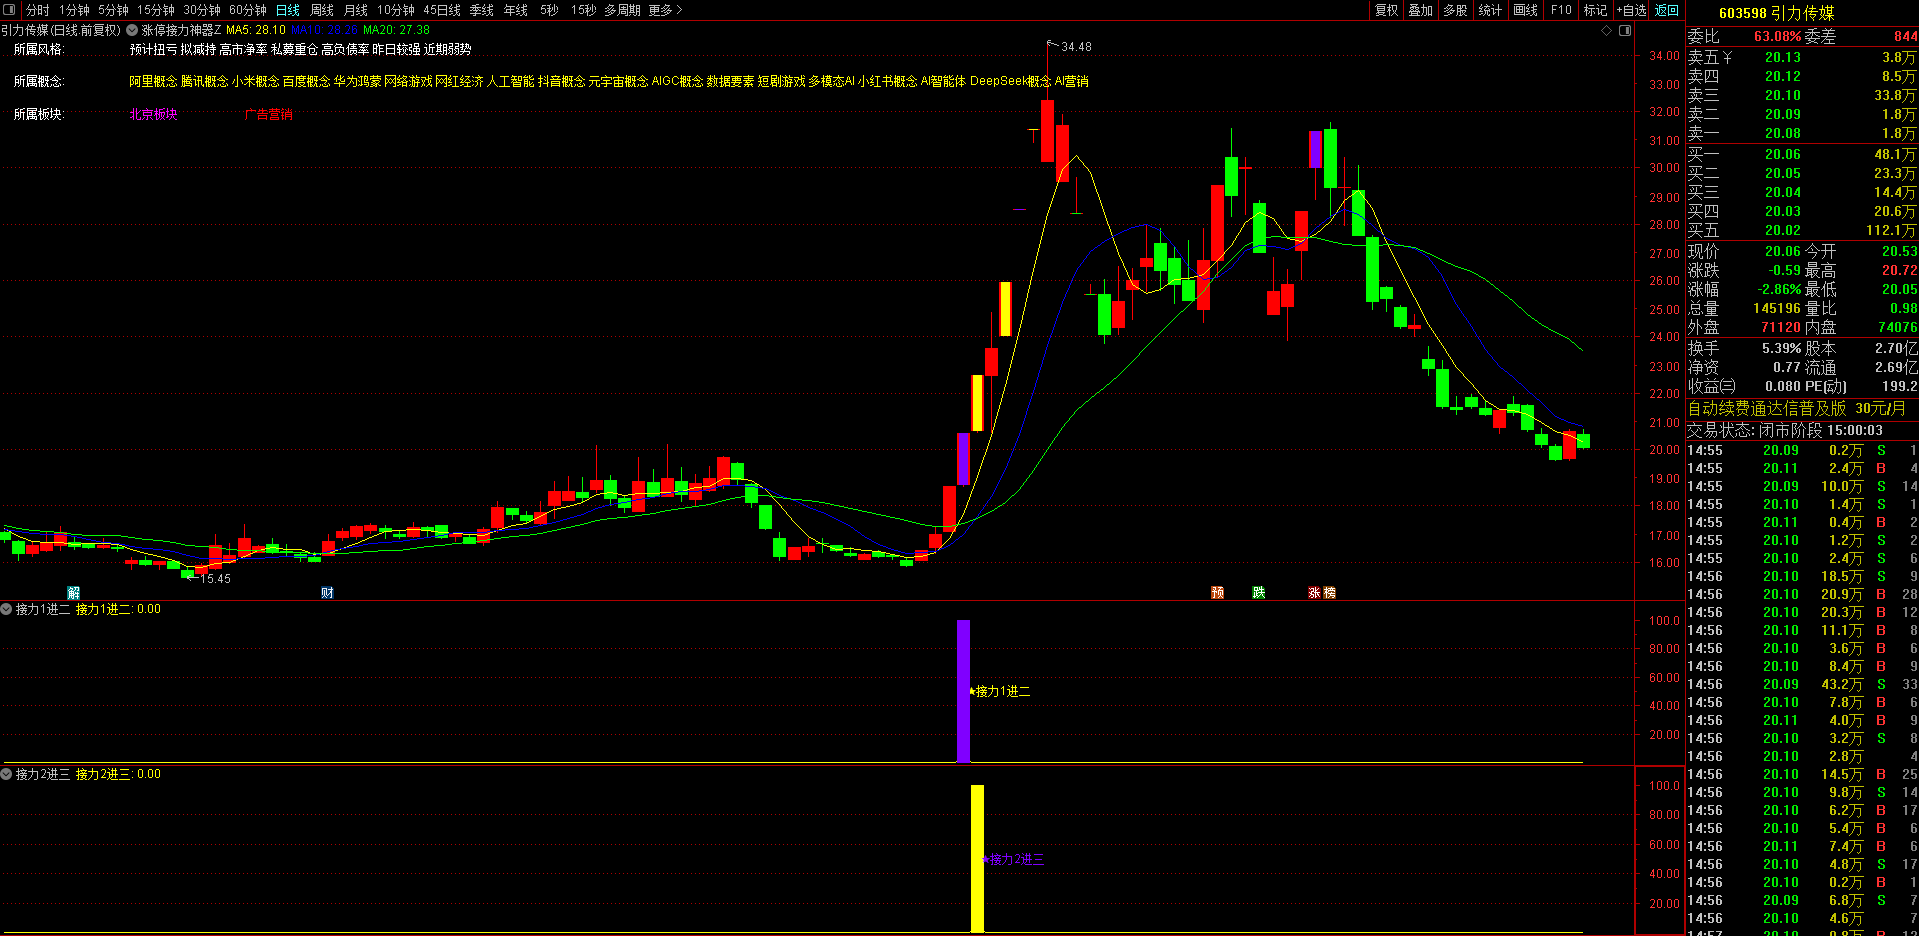
Task: Click the 返回 back button
Action: pos(1667,10)
